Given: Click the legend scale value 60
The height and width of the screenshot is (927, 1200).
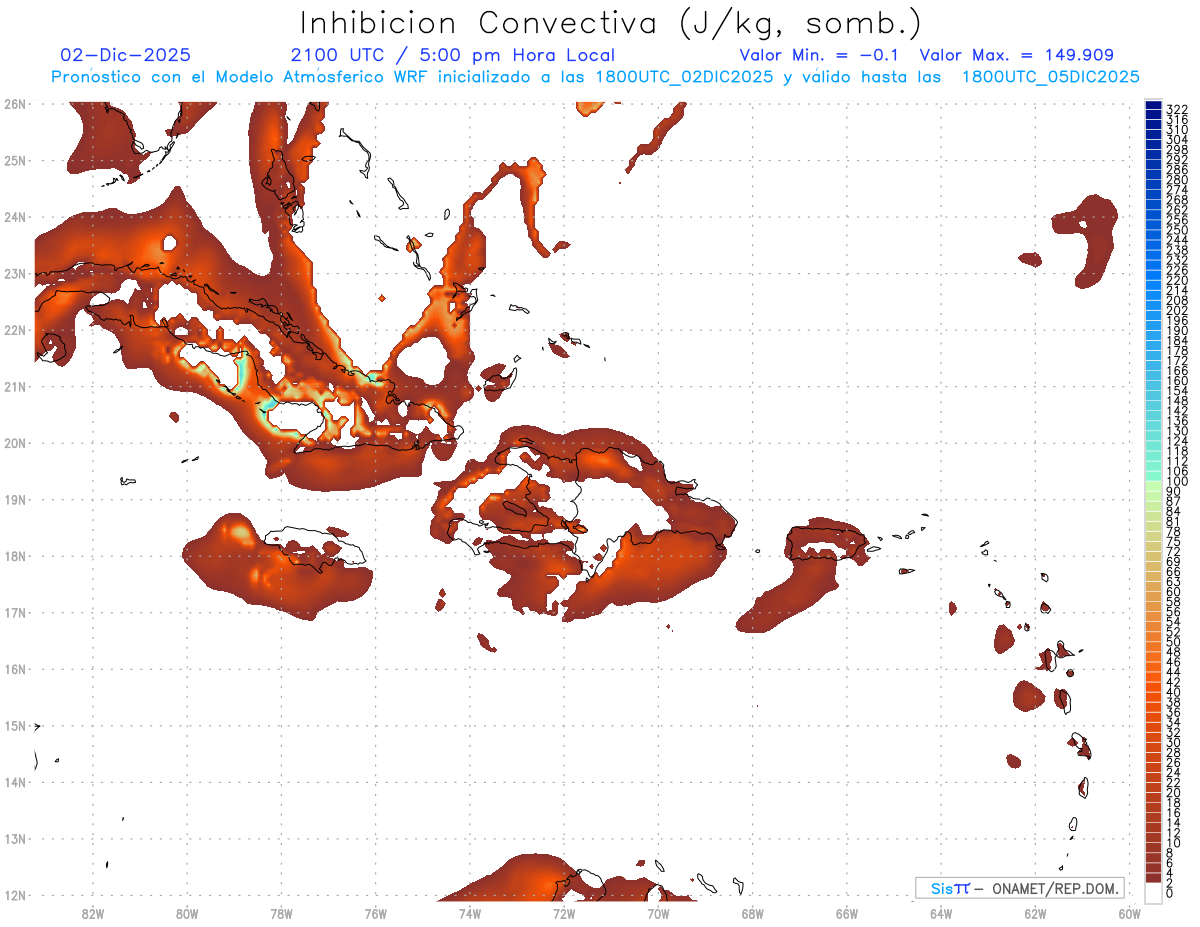Looking at the screenshot, I should 1174,592.
